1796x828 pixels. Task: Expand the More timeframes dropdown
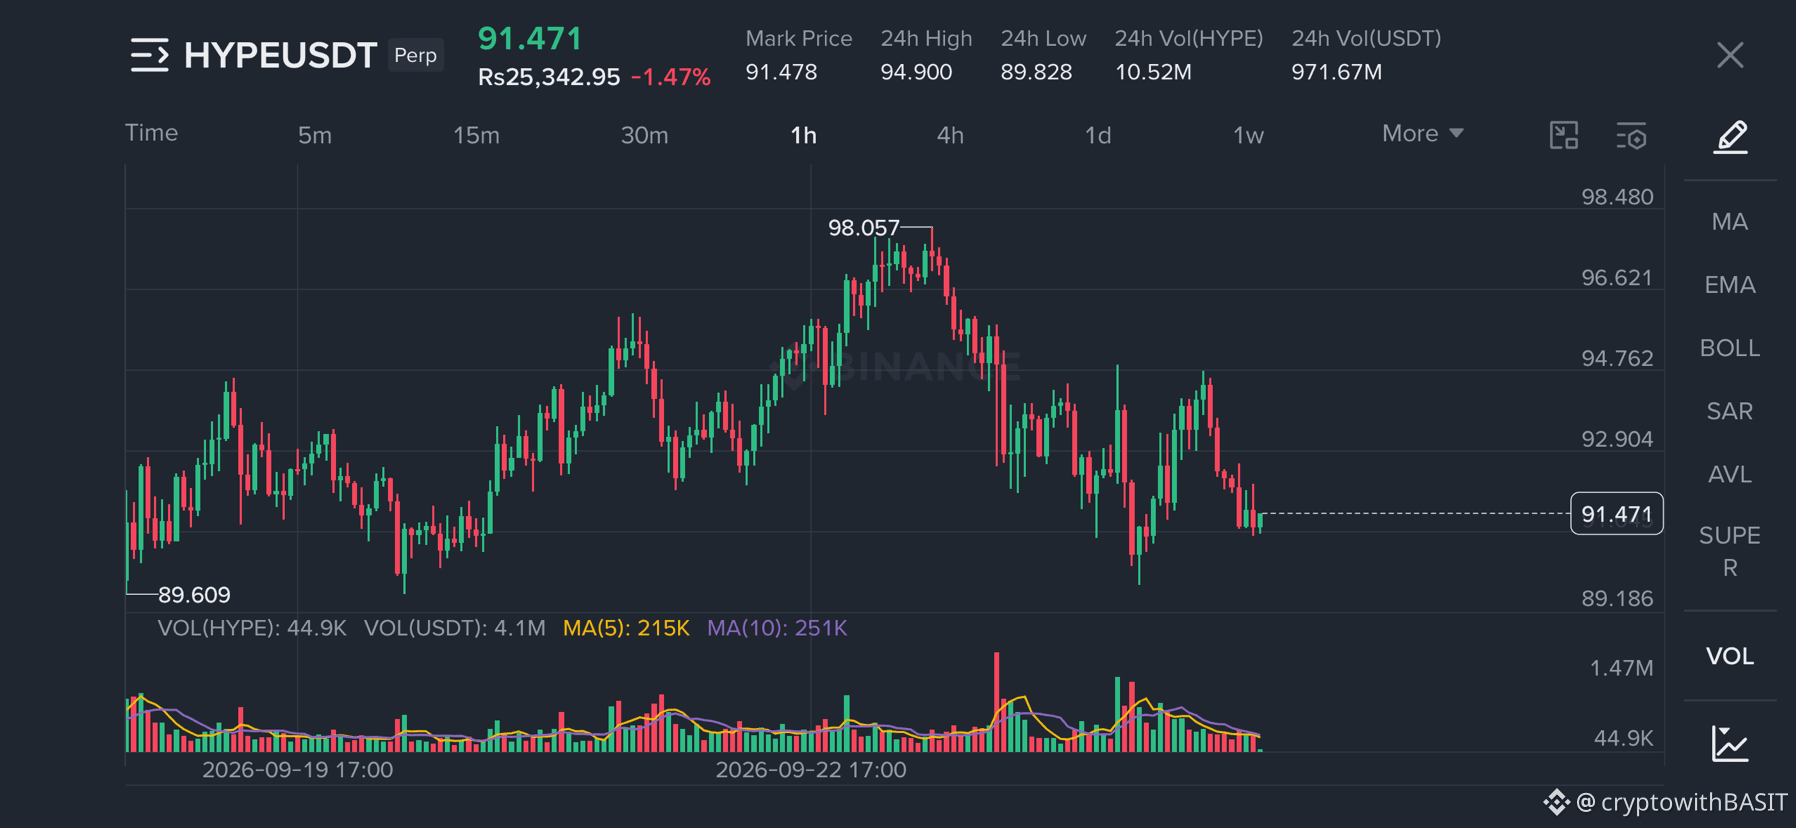(x=1422, y=134)
